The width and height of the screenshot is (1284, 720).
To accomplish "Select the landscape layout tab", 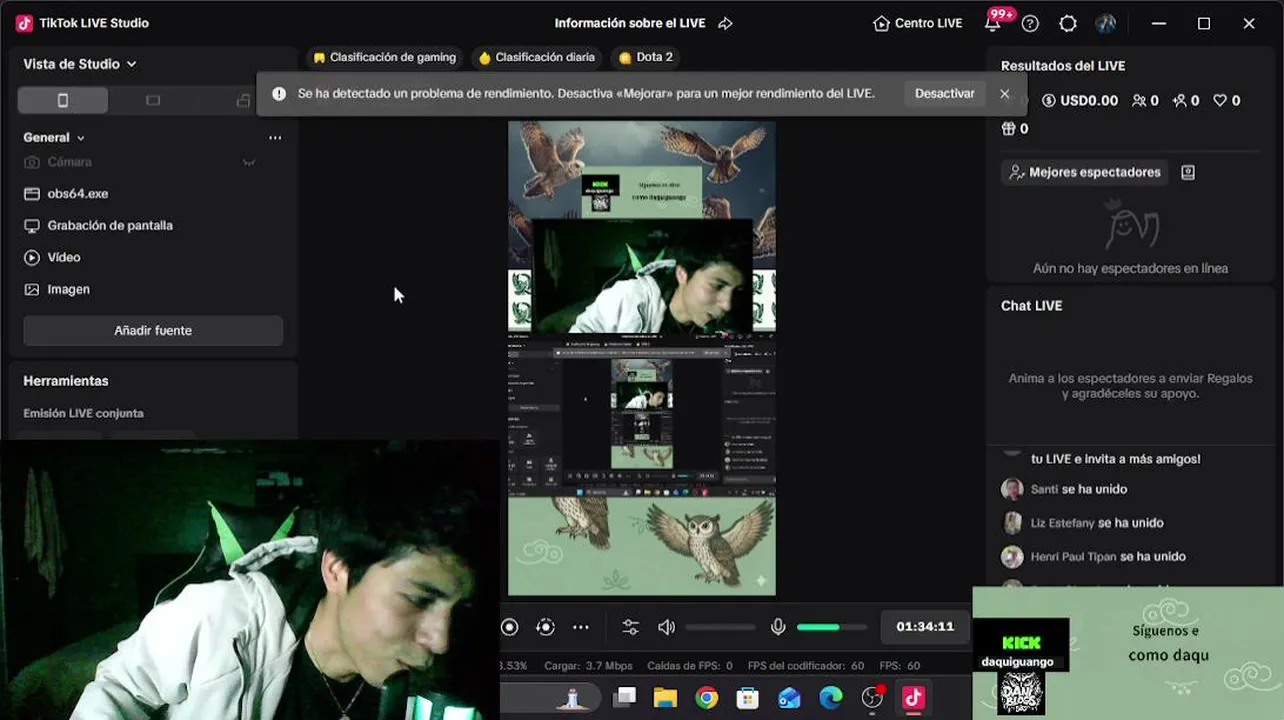I will [x=153, y=100].
